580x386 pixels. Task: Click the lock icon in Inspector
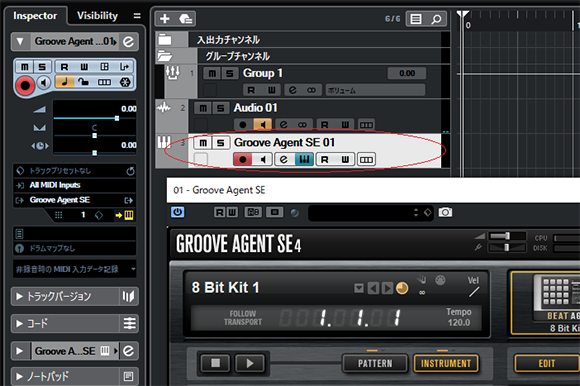[84, 82]
